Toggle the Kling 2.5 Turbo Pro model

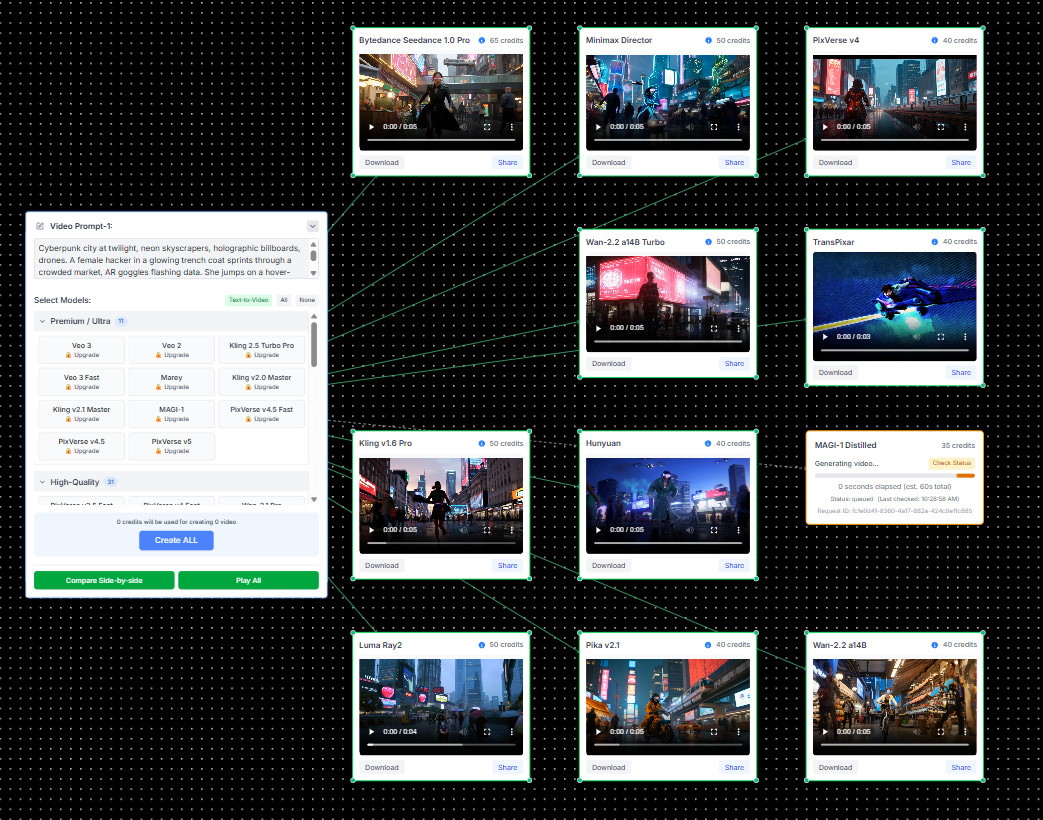(x=261, y=350)
